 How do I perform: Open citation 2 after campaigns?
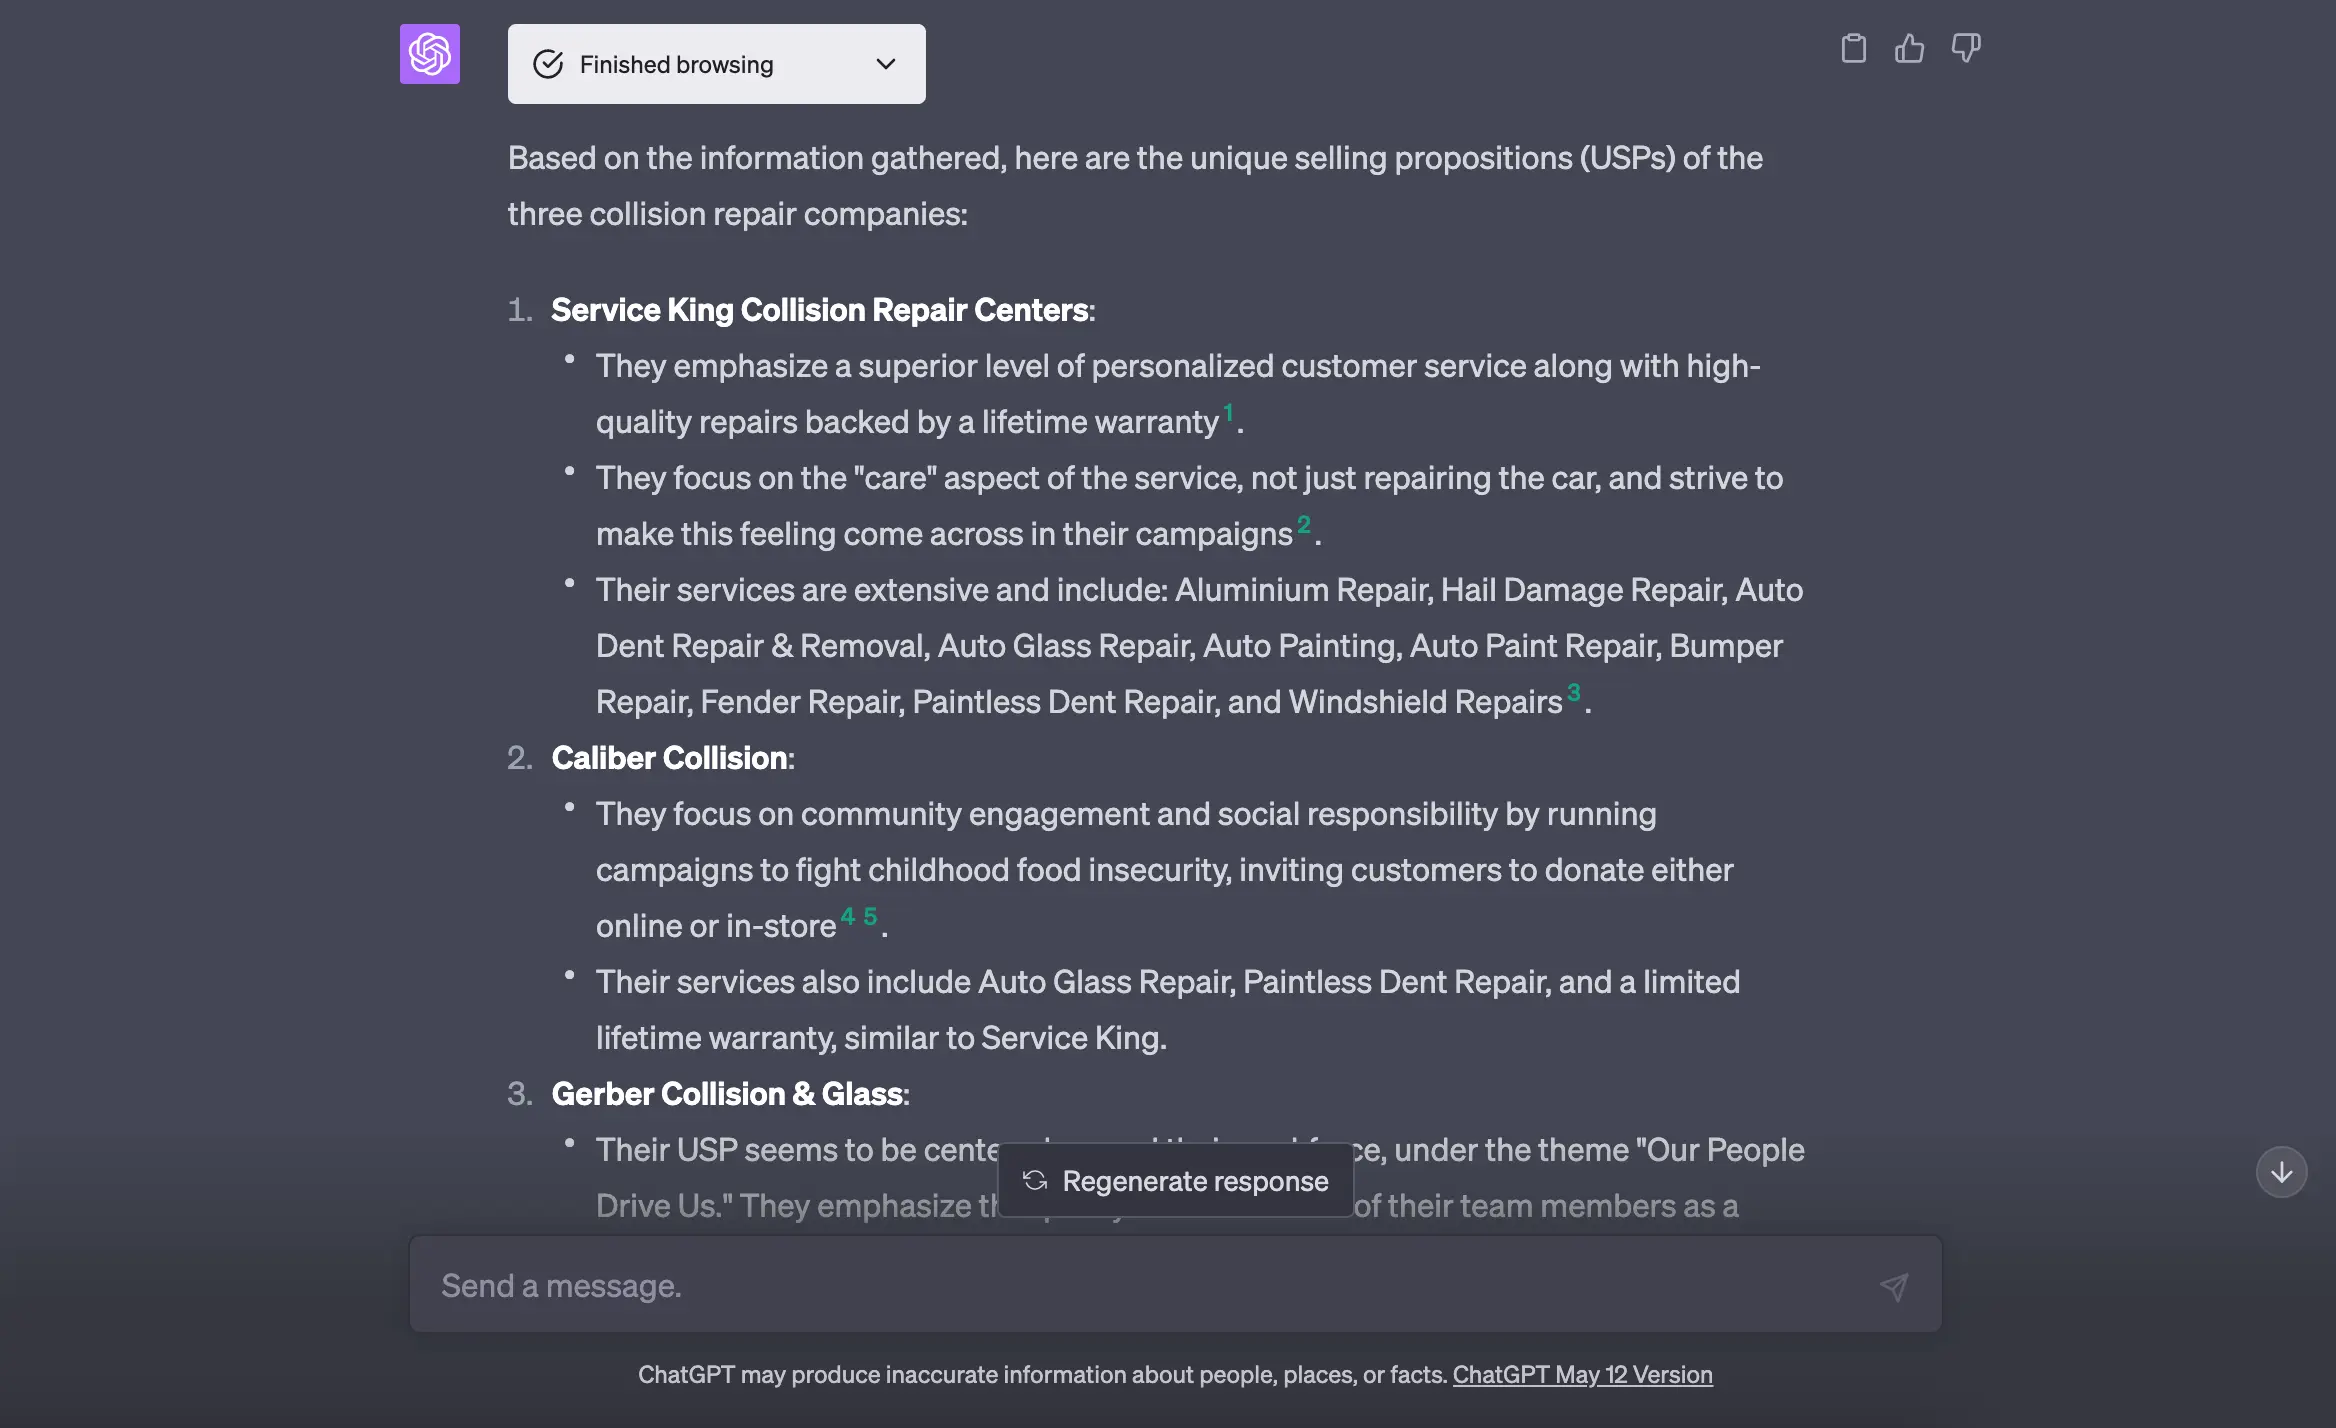click(x=1303, y=524)
